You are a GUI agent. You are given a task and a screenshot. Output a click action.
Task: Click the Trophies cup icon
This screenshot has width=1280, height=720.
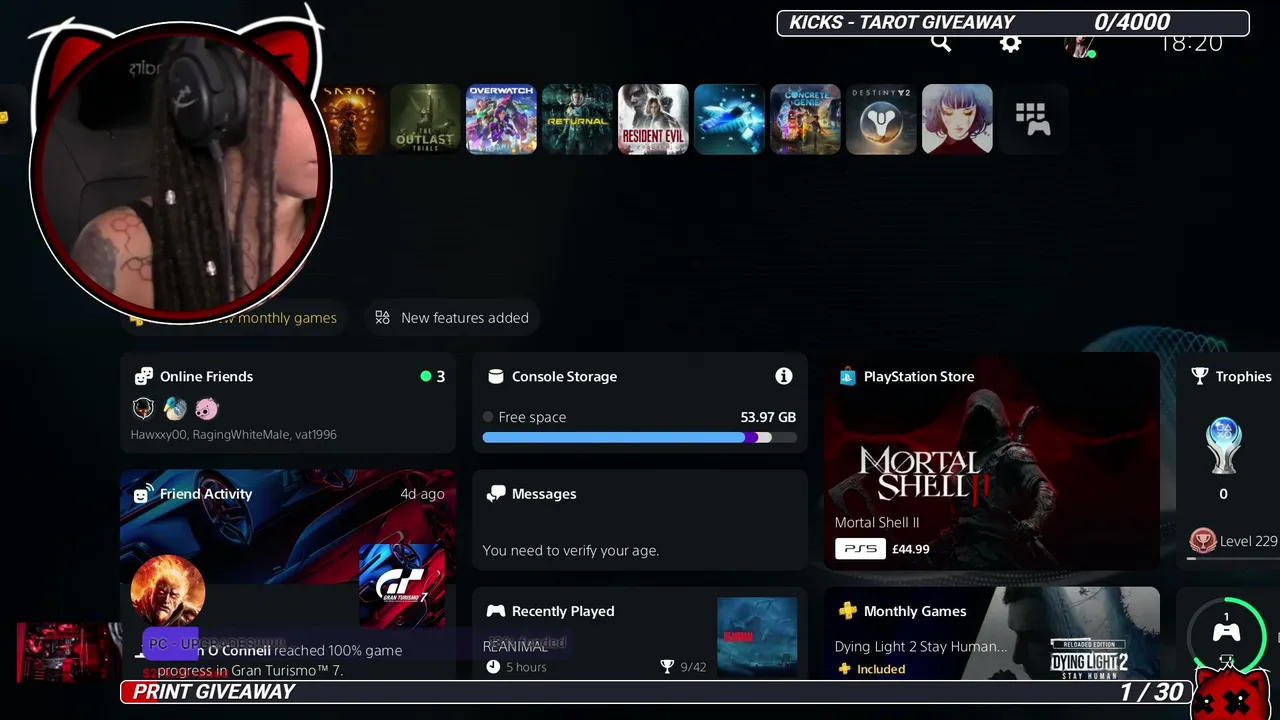click(1200, 376)
